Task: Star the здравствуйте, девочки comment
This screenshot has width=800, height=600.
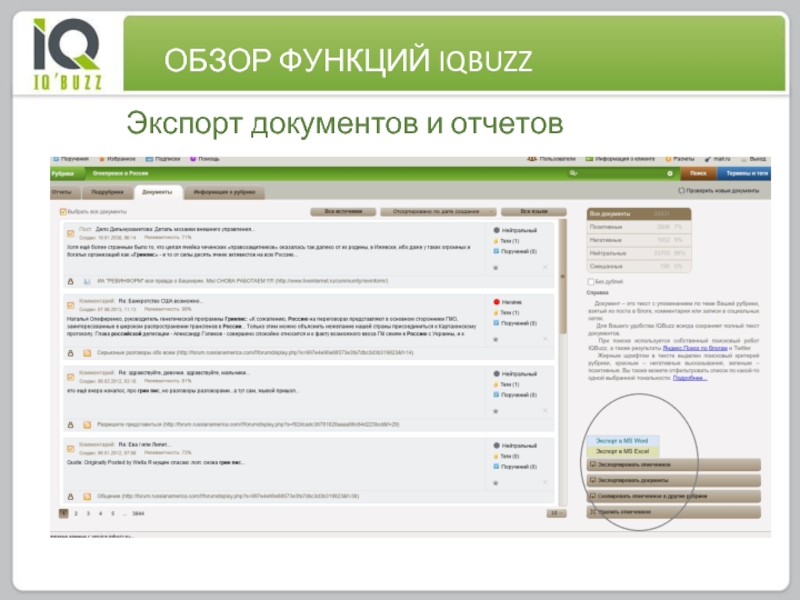Action: pyautogui.click(x=495, y=411)
